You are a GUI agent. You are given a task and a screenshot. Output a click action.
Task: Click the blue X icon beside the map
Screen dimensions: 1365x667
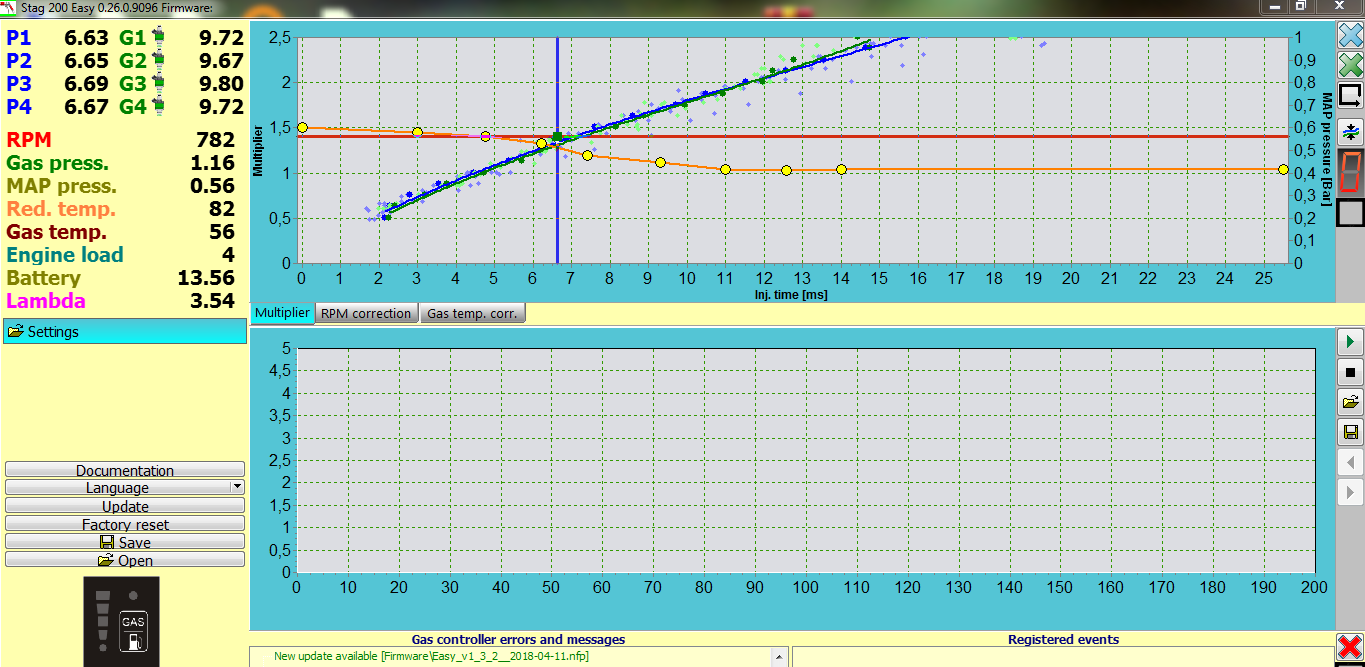[x=1350, y=36]
